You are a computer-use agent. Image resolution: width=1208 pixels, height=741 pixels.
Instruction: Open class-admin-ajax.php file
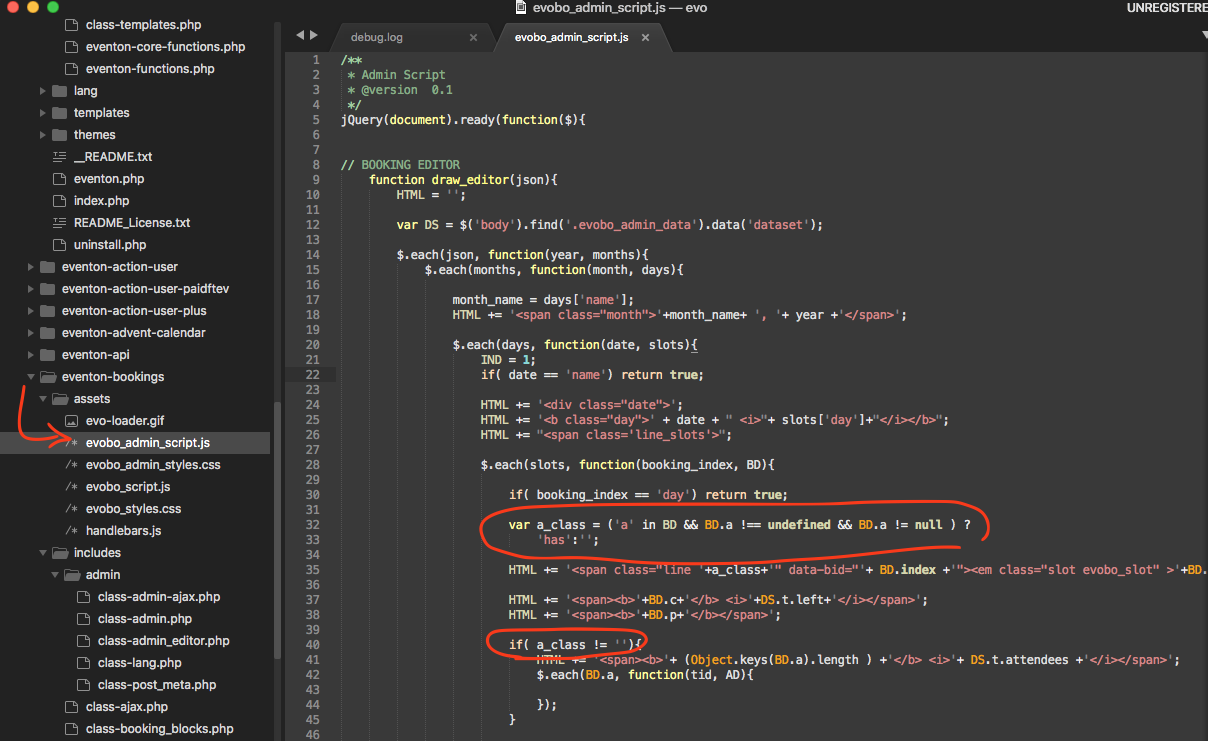(159, 597)
